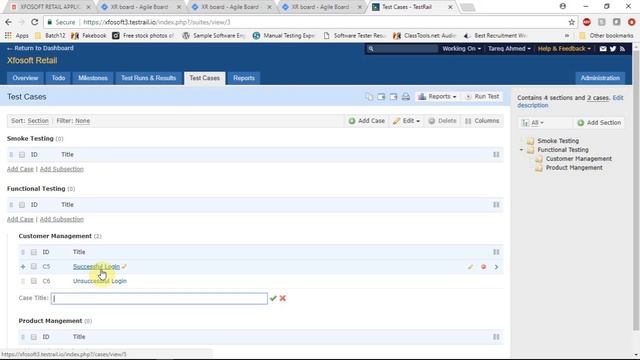Click the copy/move cases icon in header toolbar

click(369, 97)
